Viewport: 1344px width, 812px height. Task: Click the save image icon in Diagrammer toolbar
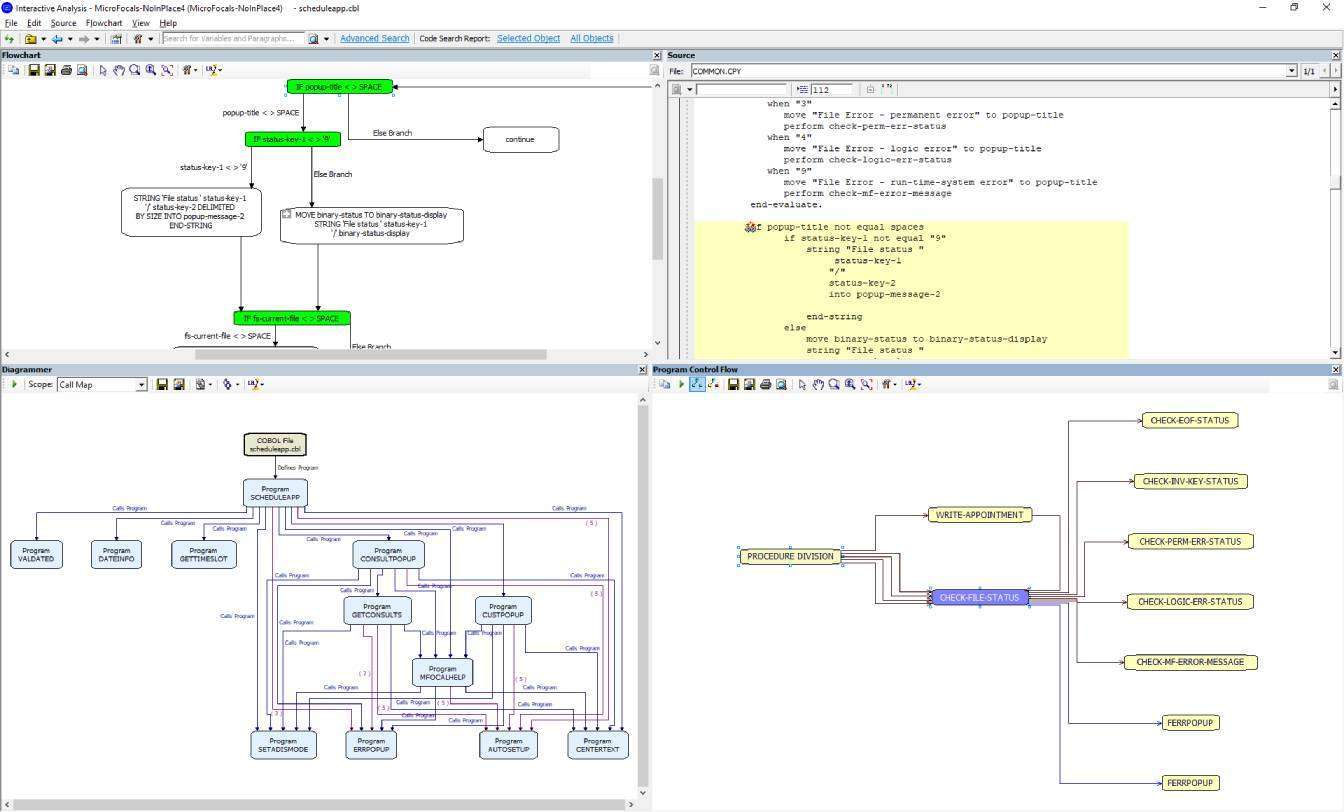pos(179,384)
